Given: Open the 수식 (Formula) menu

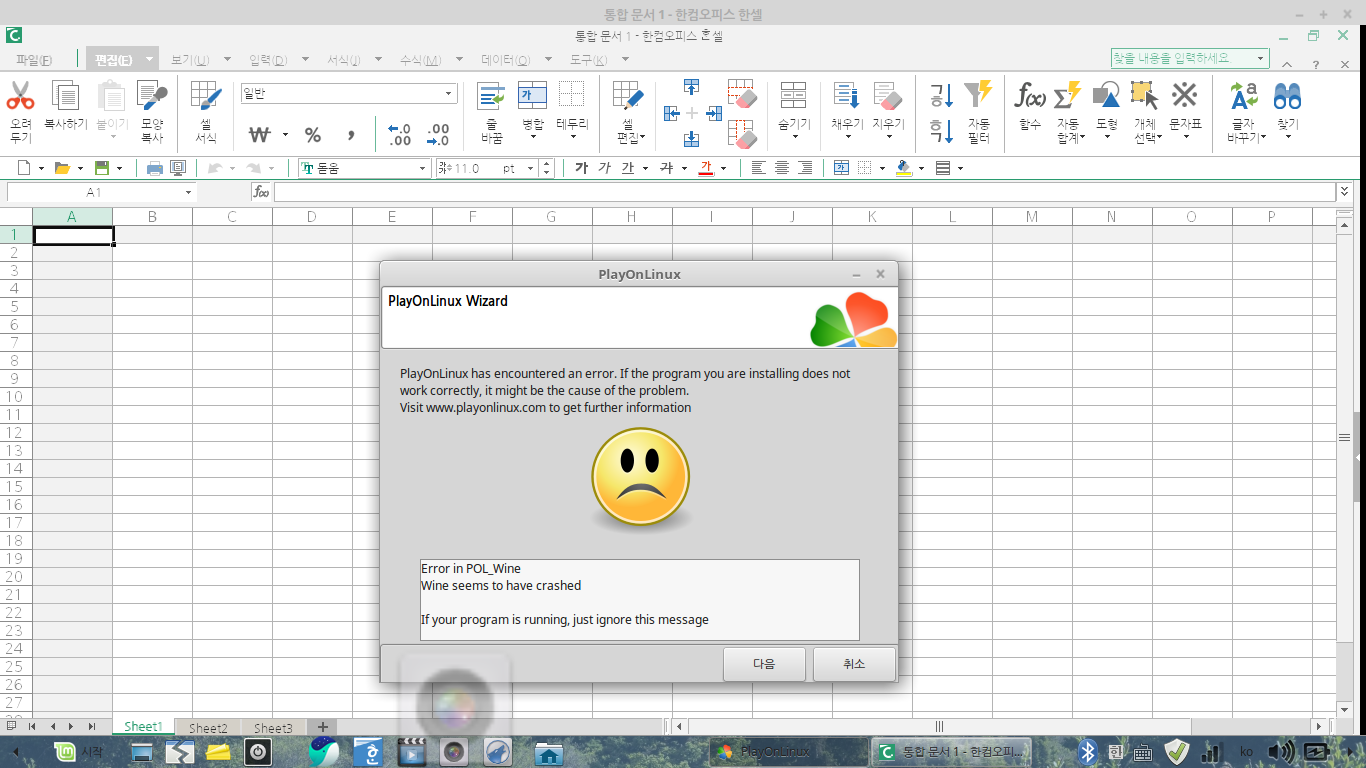Looking at the screenshot, I should (420, 60).
